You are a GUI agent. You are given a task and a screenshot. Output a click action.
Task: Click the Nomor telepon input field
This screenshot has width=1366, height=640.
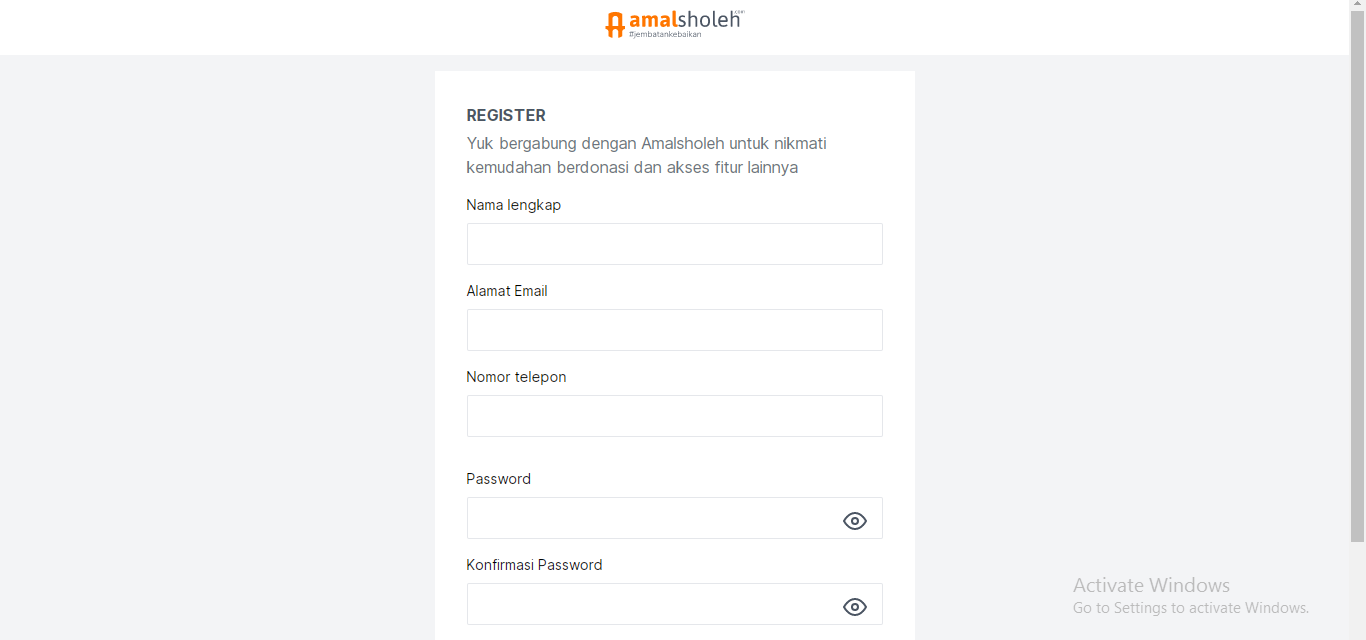coord(674,416)
